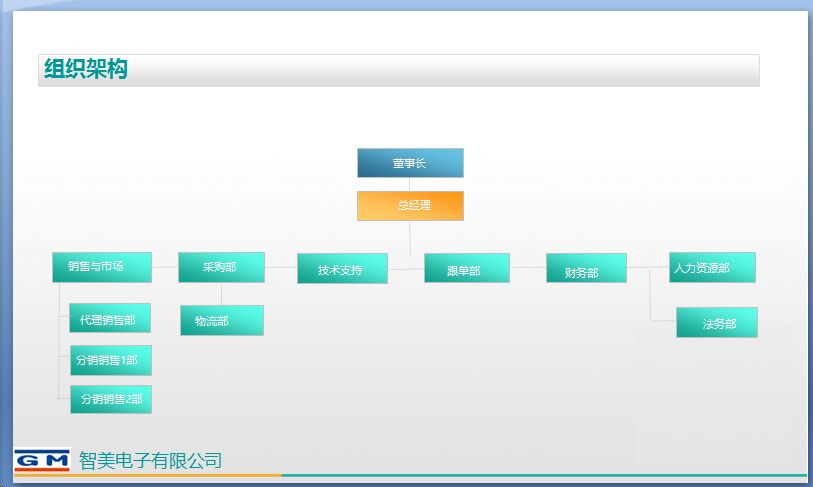The width and height of the screenshot is (813, 487).
Task: Select the 物流部 box under 采购部
Action: [x=222, y=321]
